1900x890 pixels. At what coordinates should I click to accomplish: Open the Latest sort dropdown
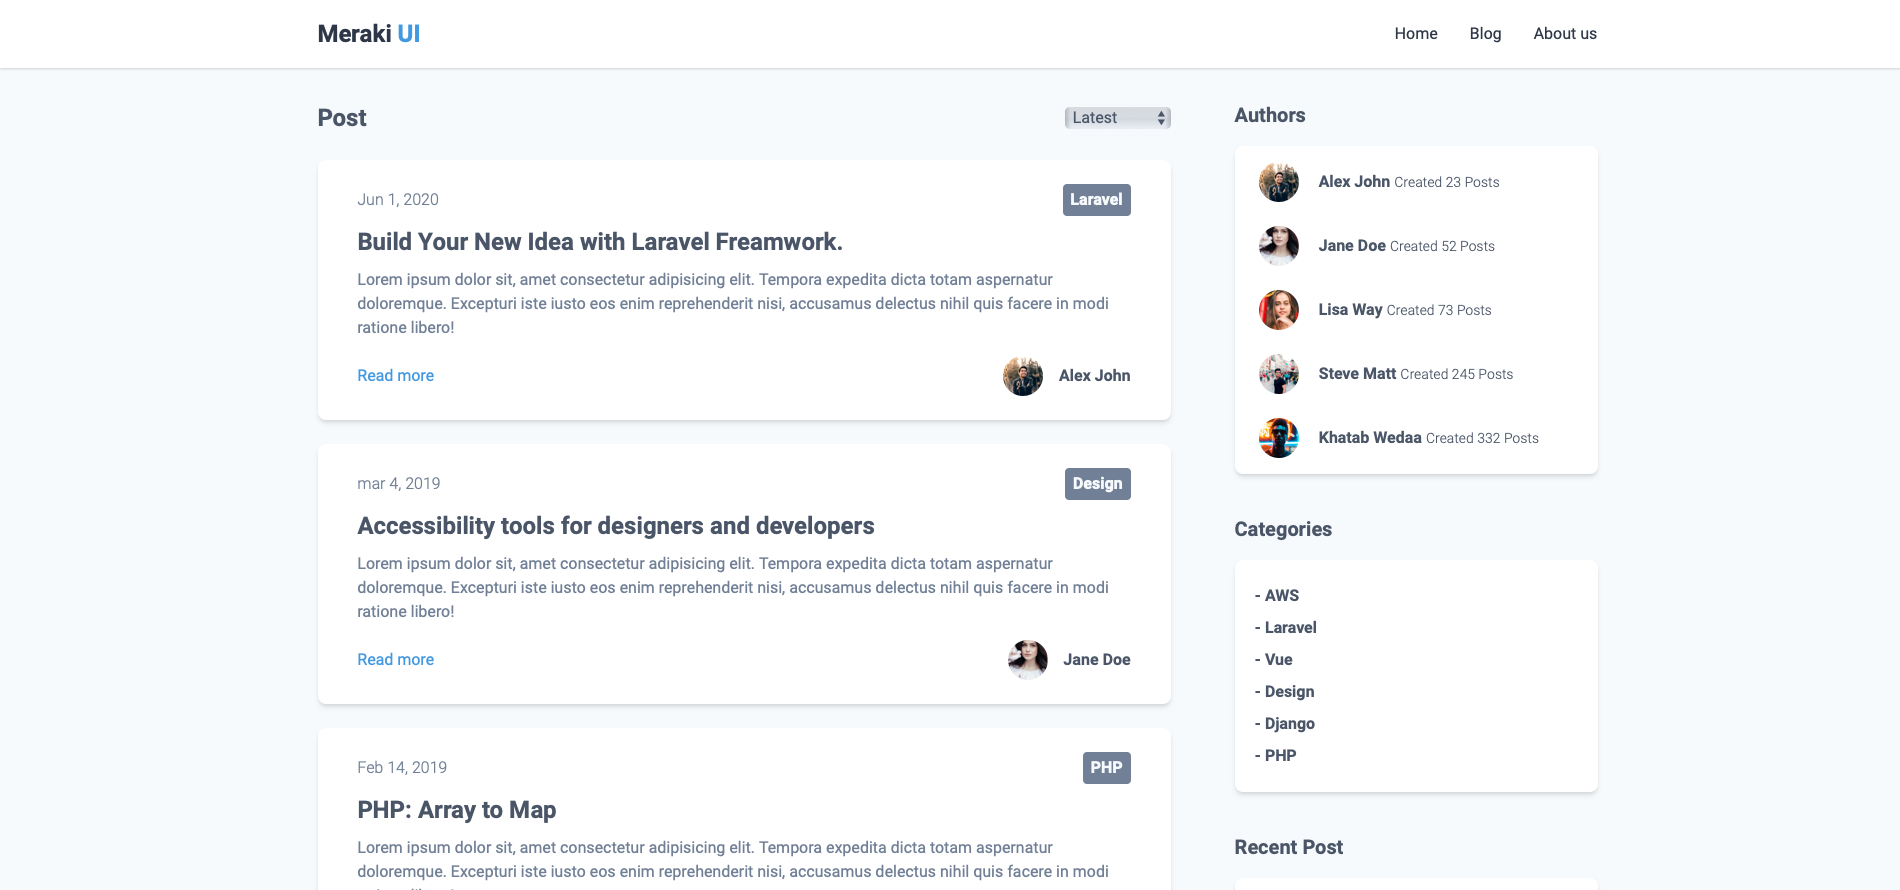(x=1117, y=118)
